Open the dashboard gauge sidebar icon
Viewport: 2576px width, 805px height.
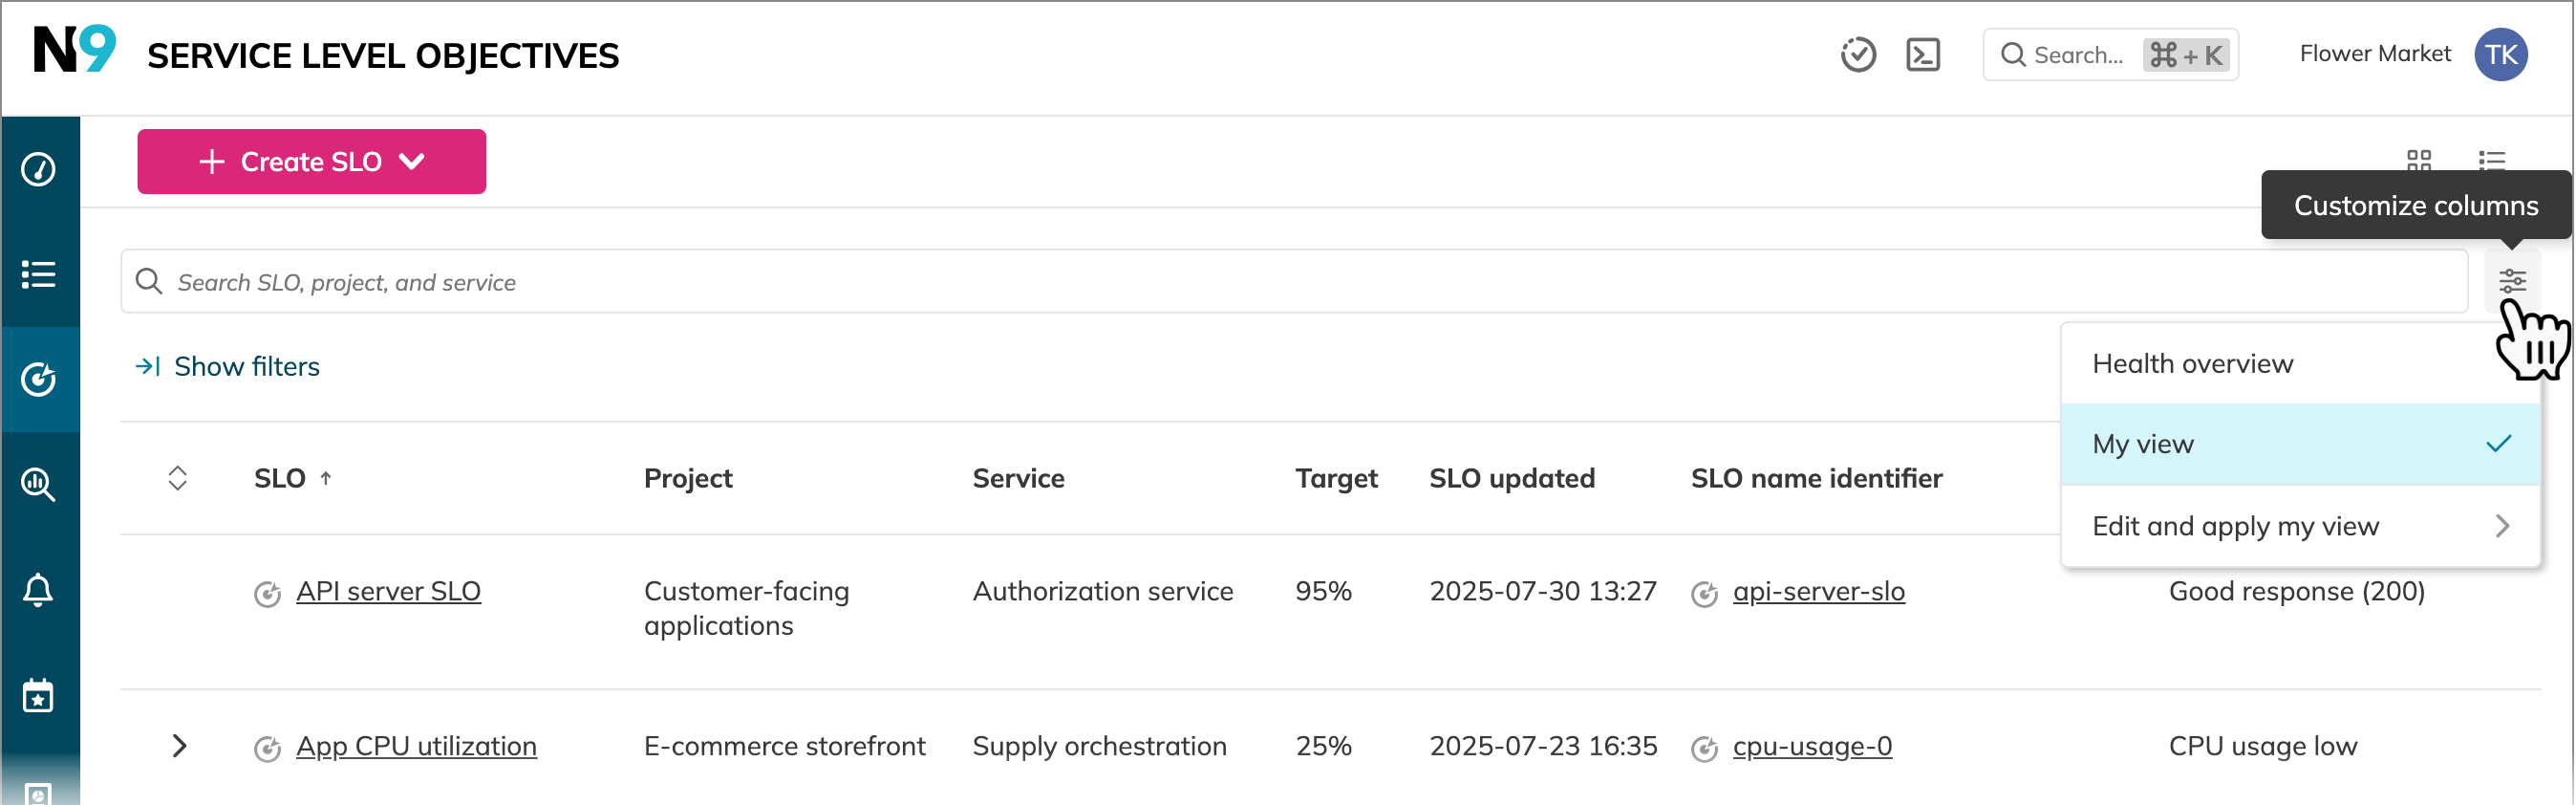coord(39,169)
